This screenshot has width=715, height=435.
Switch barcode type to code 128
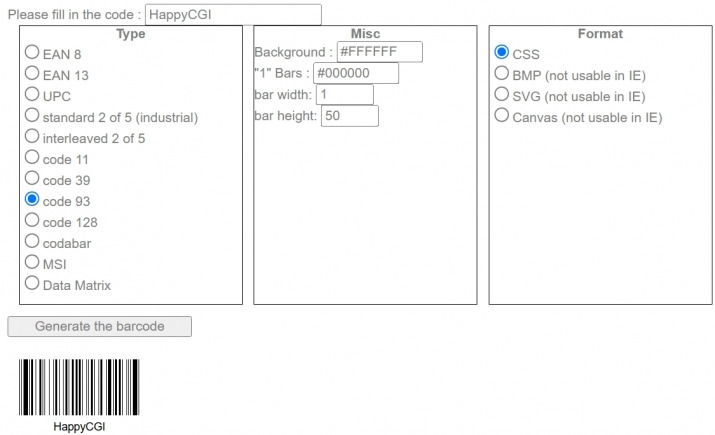(x=32, y=220)
